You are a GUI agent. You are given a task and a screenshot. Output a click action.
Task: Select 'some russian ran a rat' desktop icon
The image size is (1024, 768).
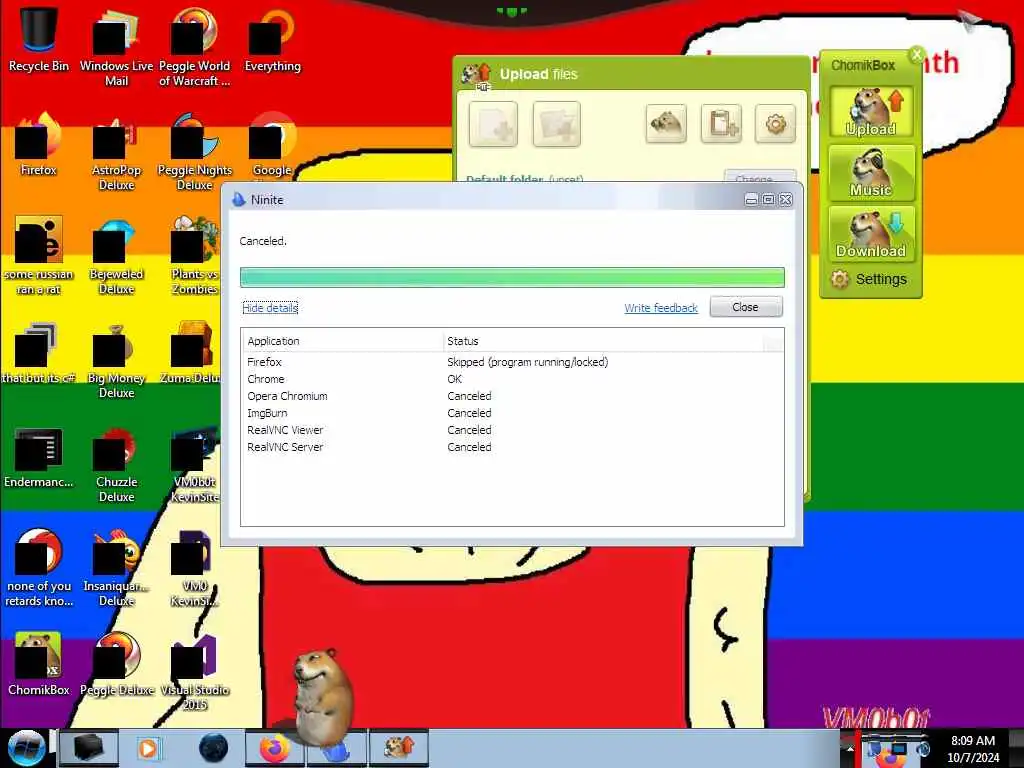coord(39,255)
